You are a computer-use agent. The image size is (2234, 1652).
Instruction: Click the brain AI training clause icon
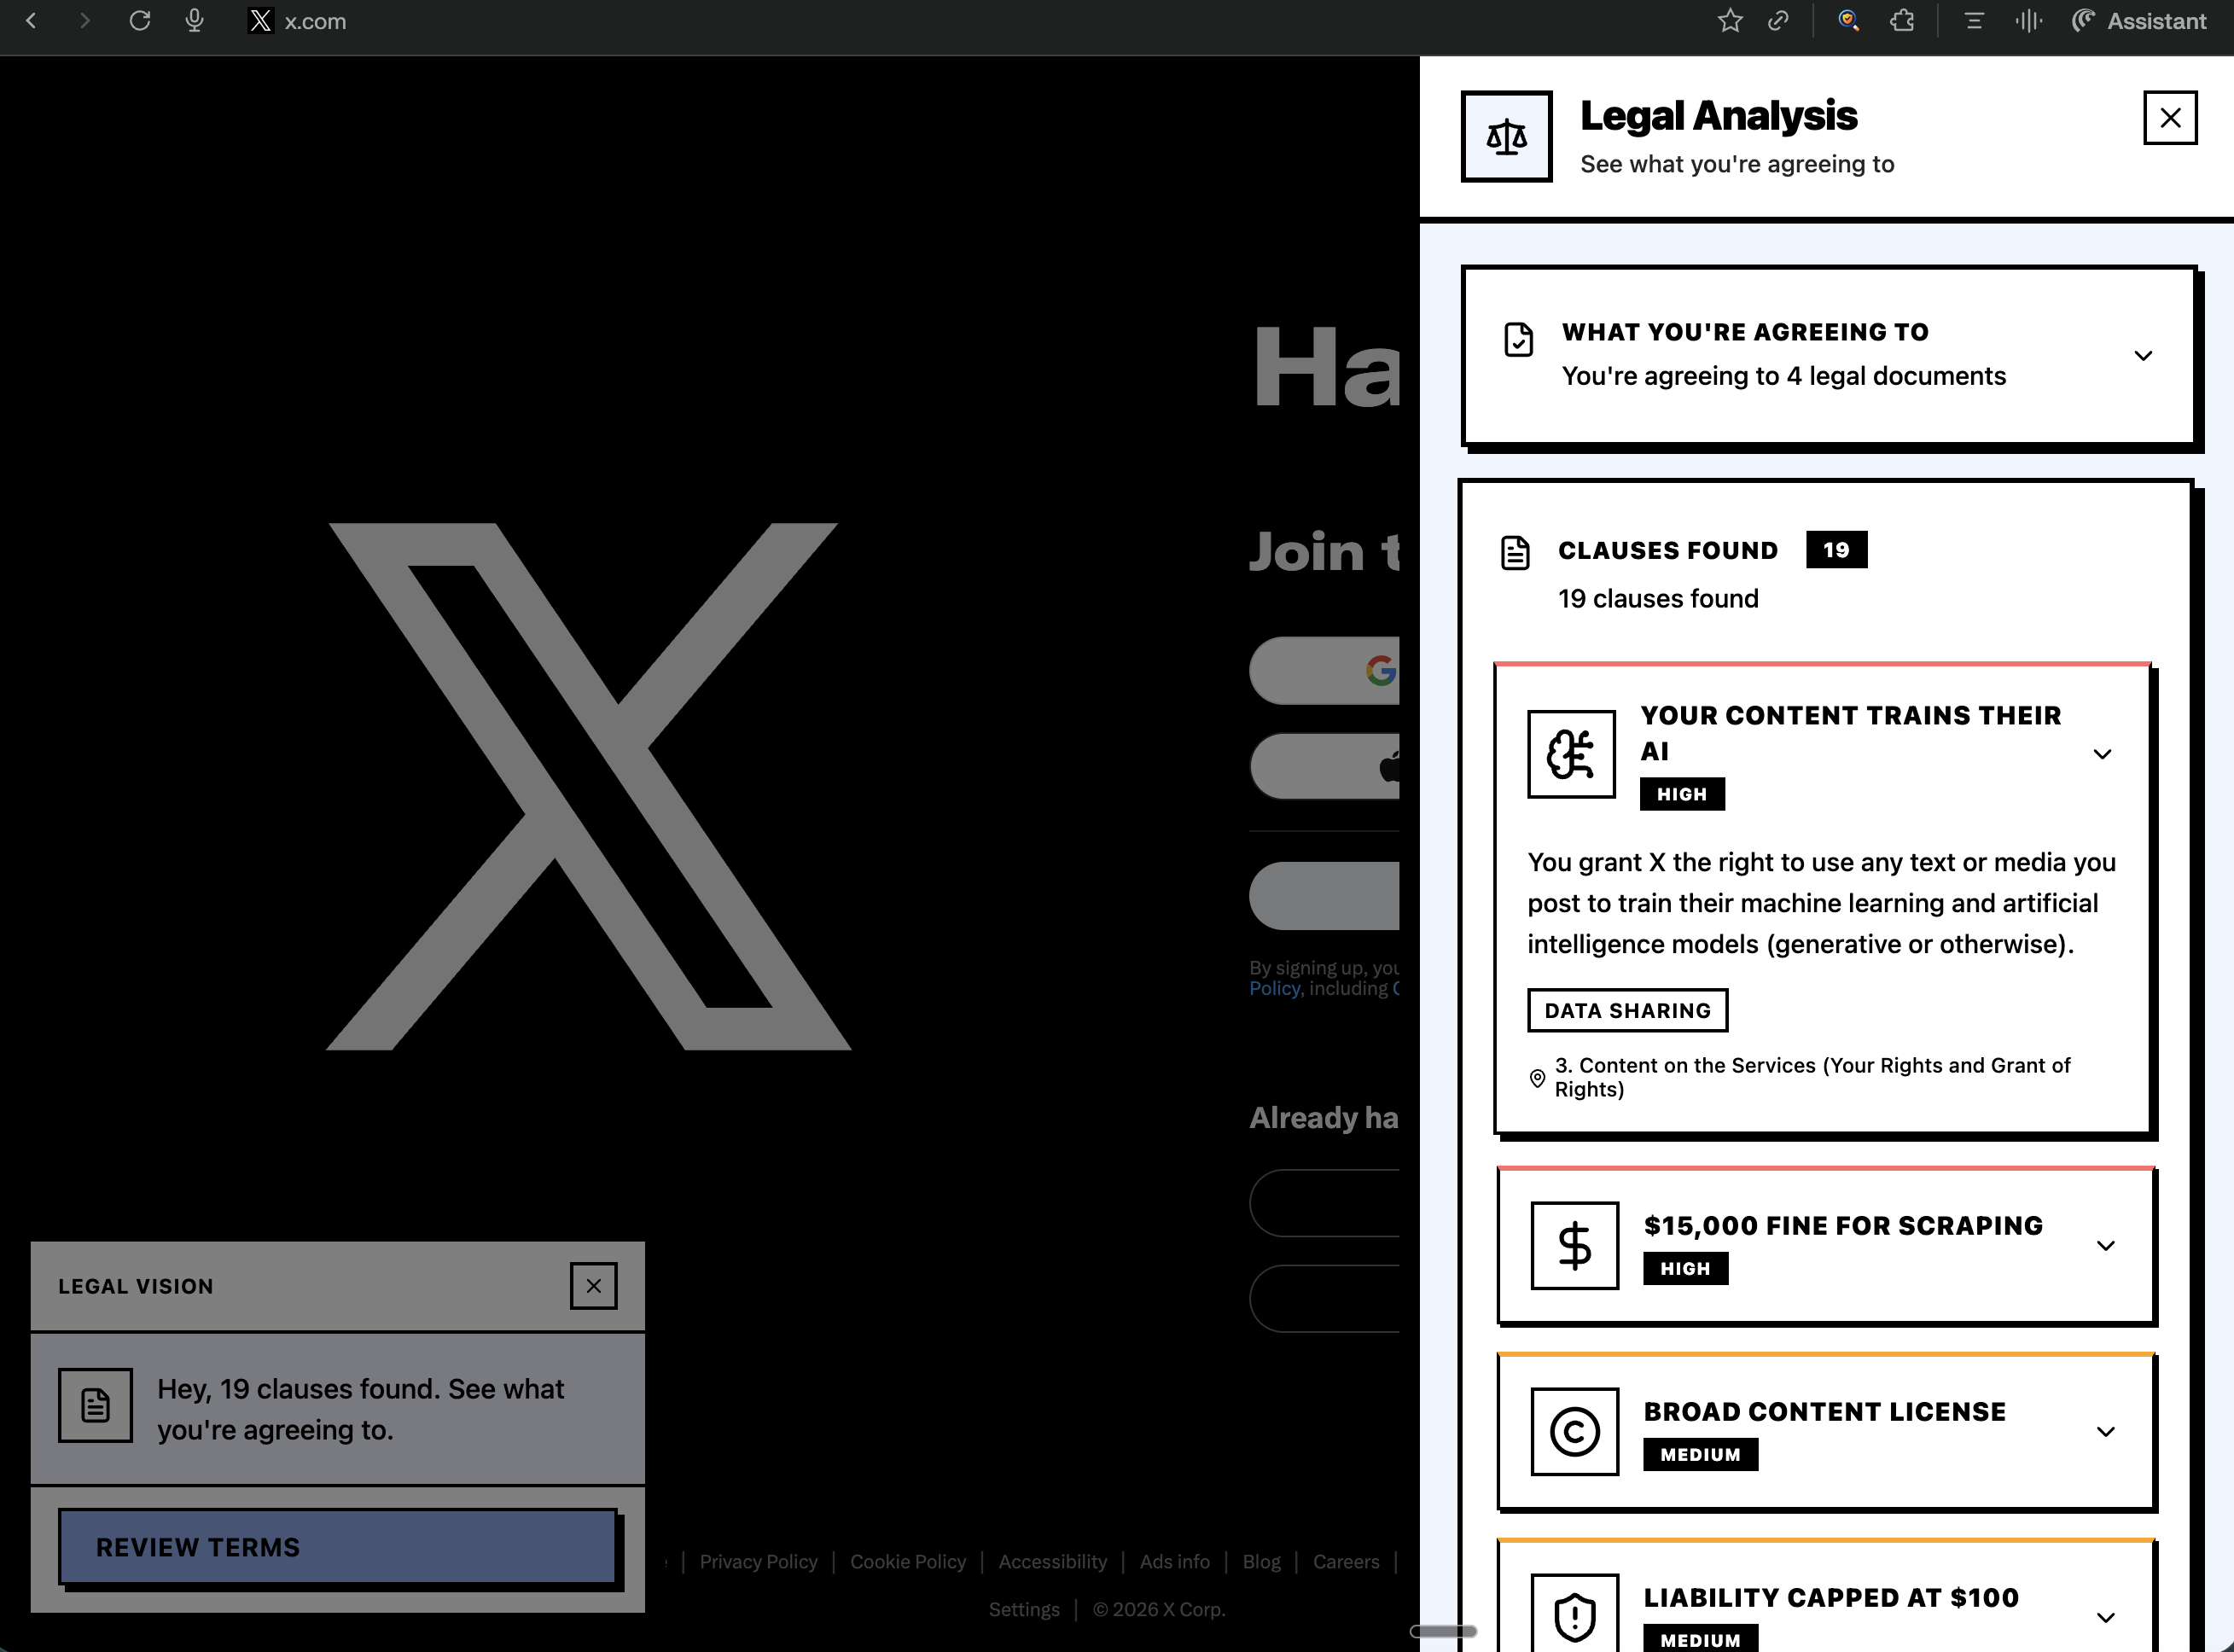pyautogui.click(x=1570, y=754)
